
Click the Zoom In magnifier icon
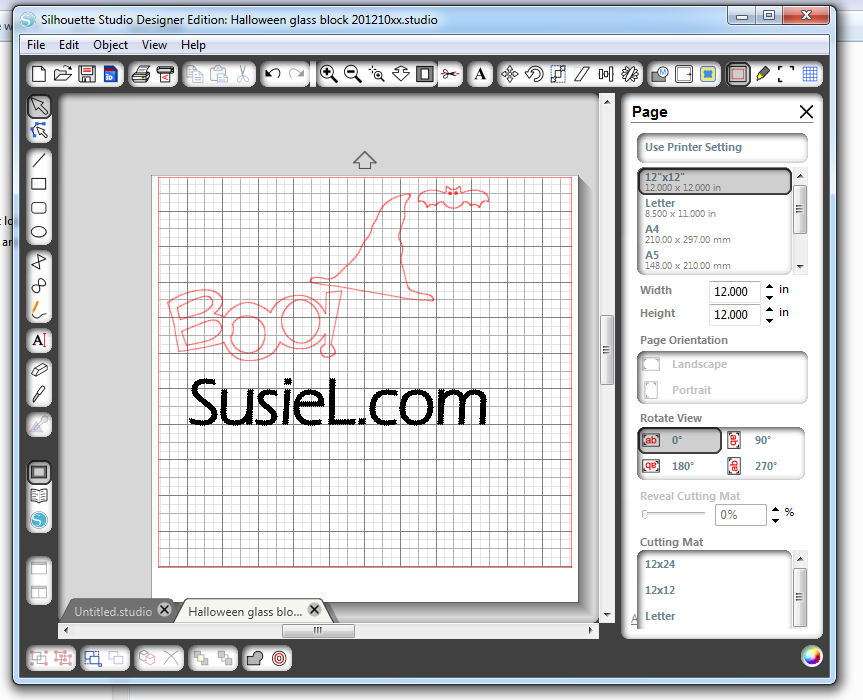click(x=328, y=74)
